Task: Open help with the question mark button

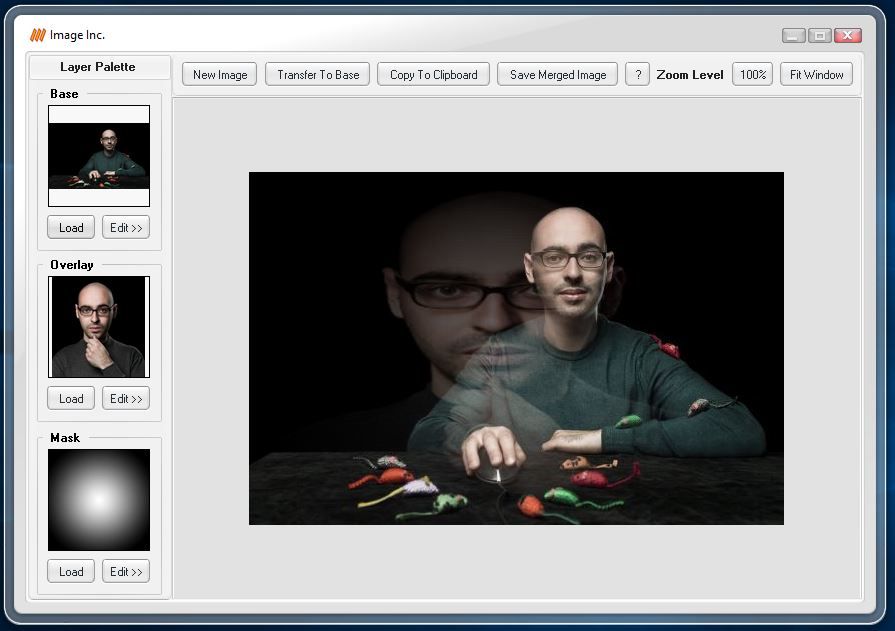Action: (637, 75)
